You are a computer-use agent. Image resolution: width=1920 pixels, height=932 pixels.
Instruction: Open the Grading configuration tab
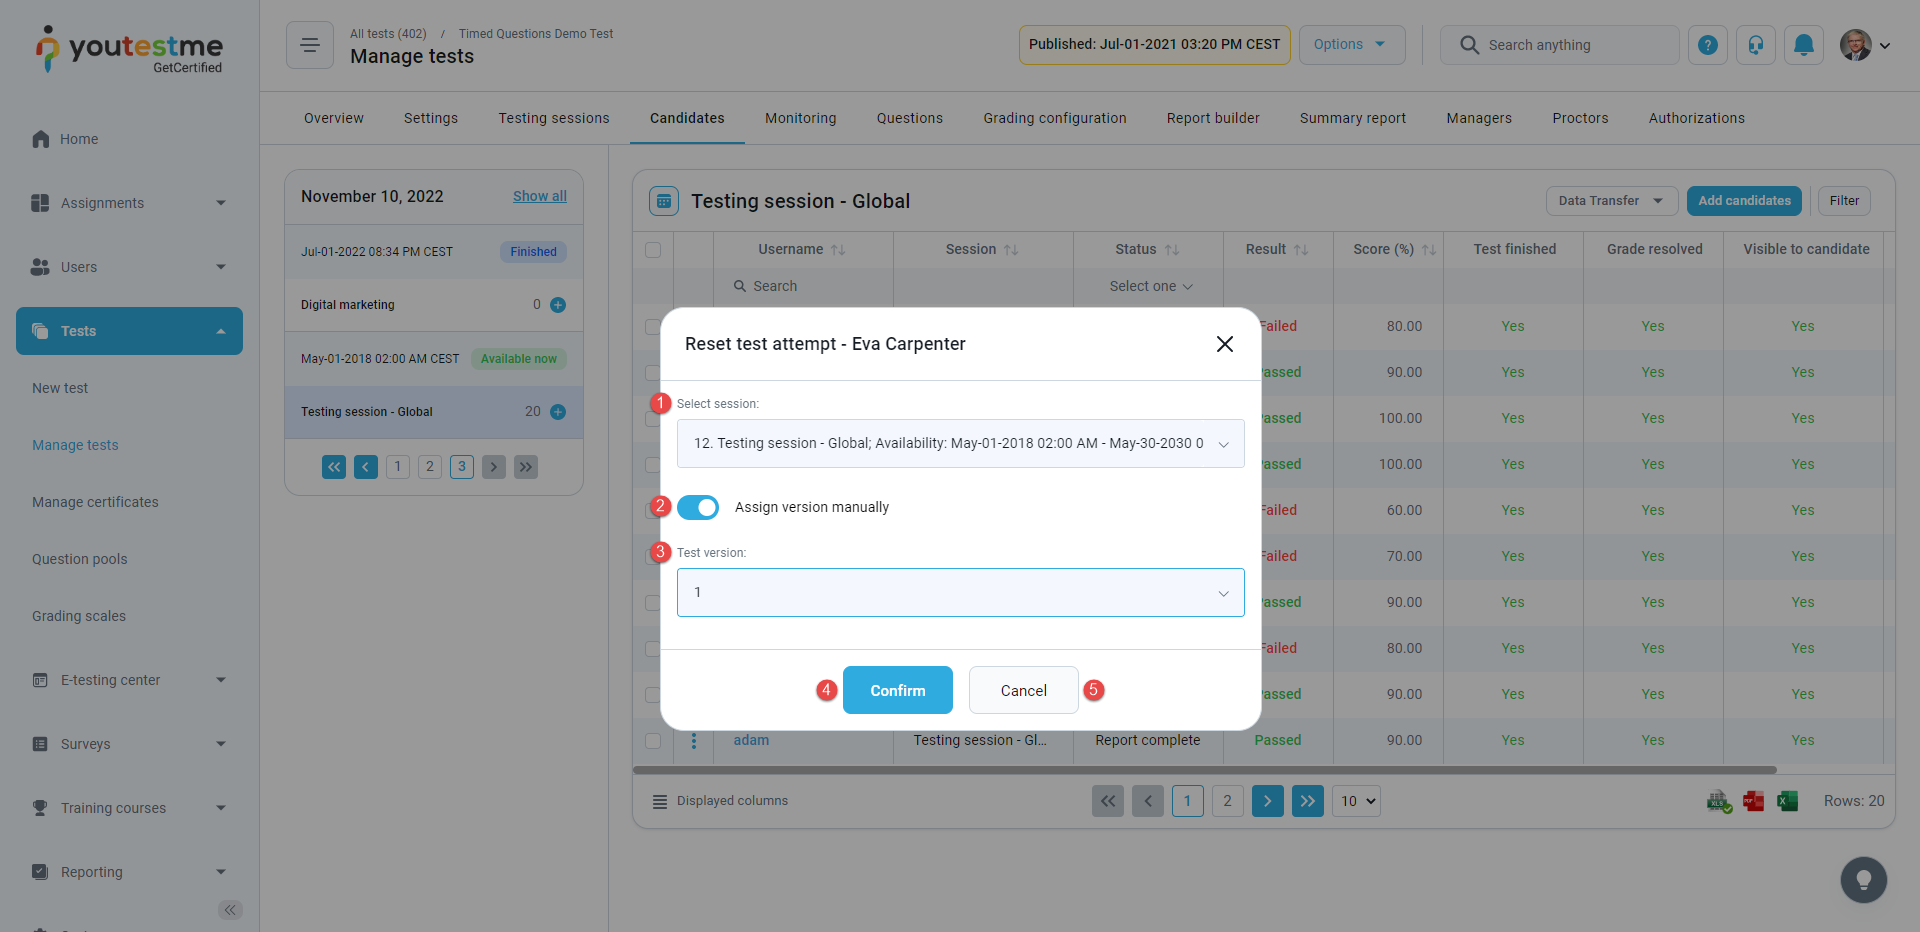pyautogui.click(x=1054, y=118)
